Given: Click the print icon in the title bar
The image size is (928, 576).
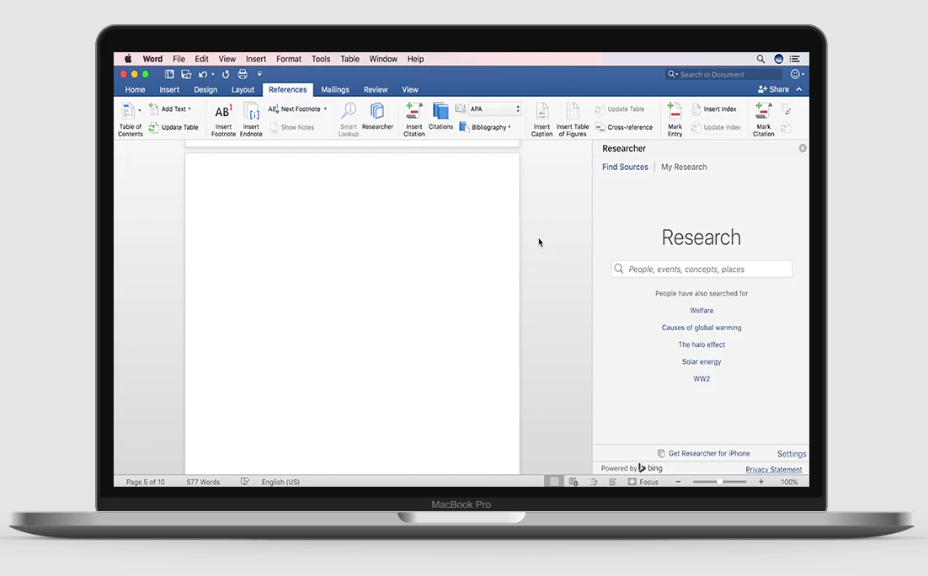Looking at the screenshot, I should pos(243,74).
